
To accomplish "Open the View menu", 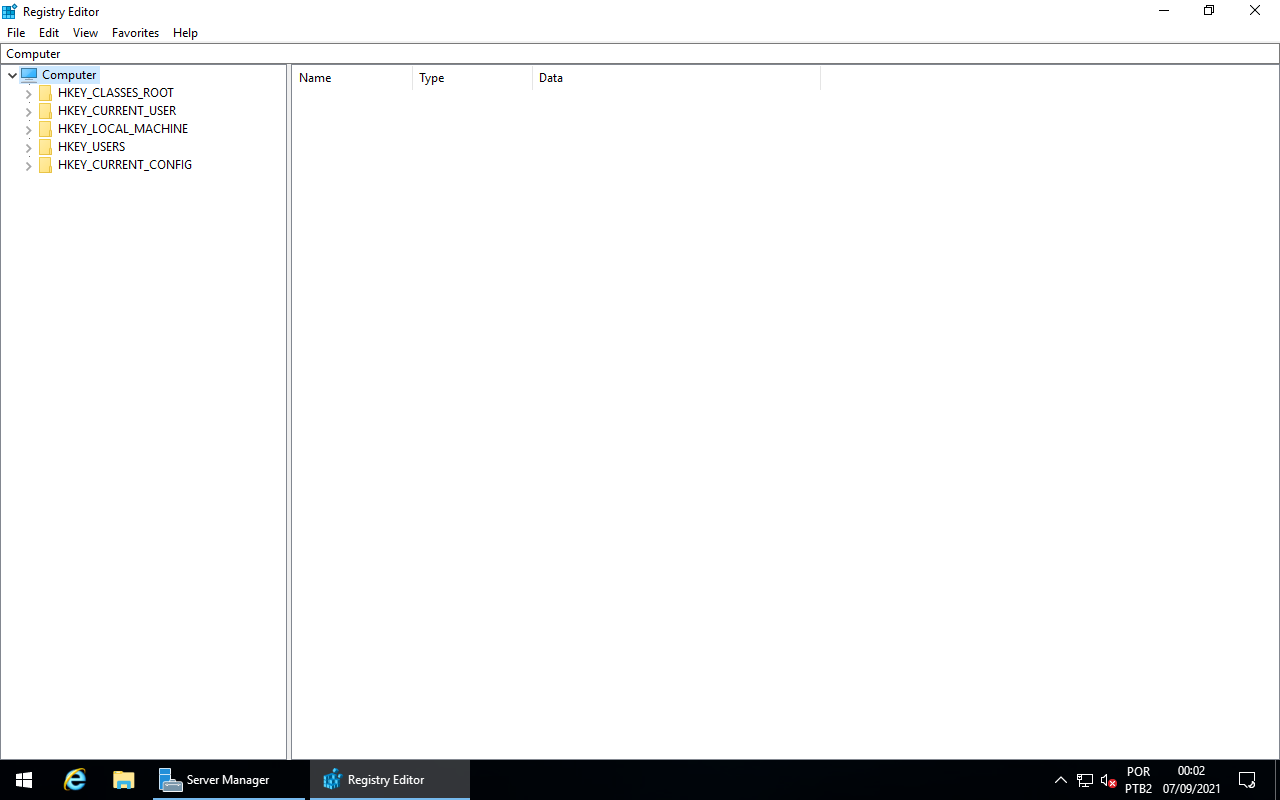I will (85, 32).
